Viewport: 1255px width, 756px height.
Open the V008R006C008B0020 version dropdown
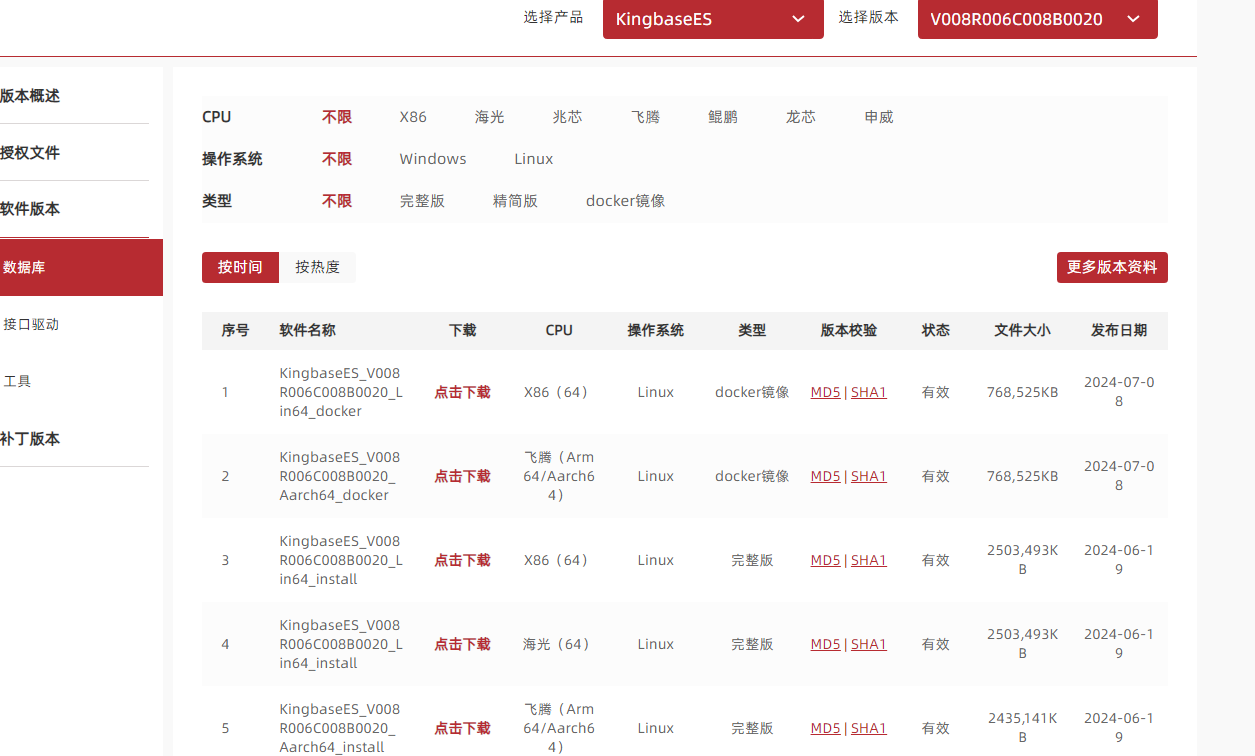(1037, 19)
